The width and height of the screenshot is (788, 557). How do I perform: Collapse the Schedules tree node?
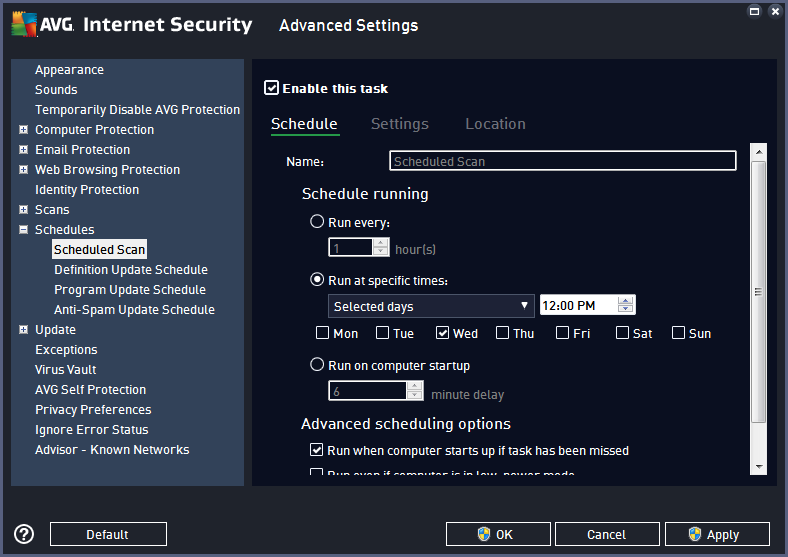coord(23,230)
